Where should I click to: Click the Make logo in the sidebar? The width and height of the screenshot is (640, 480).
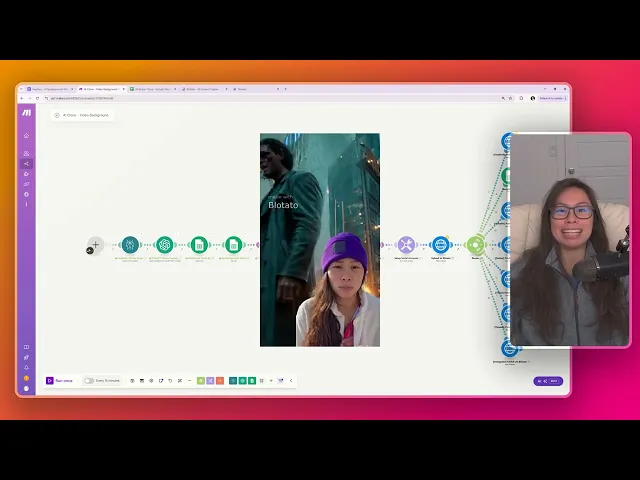pos(27,113)
